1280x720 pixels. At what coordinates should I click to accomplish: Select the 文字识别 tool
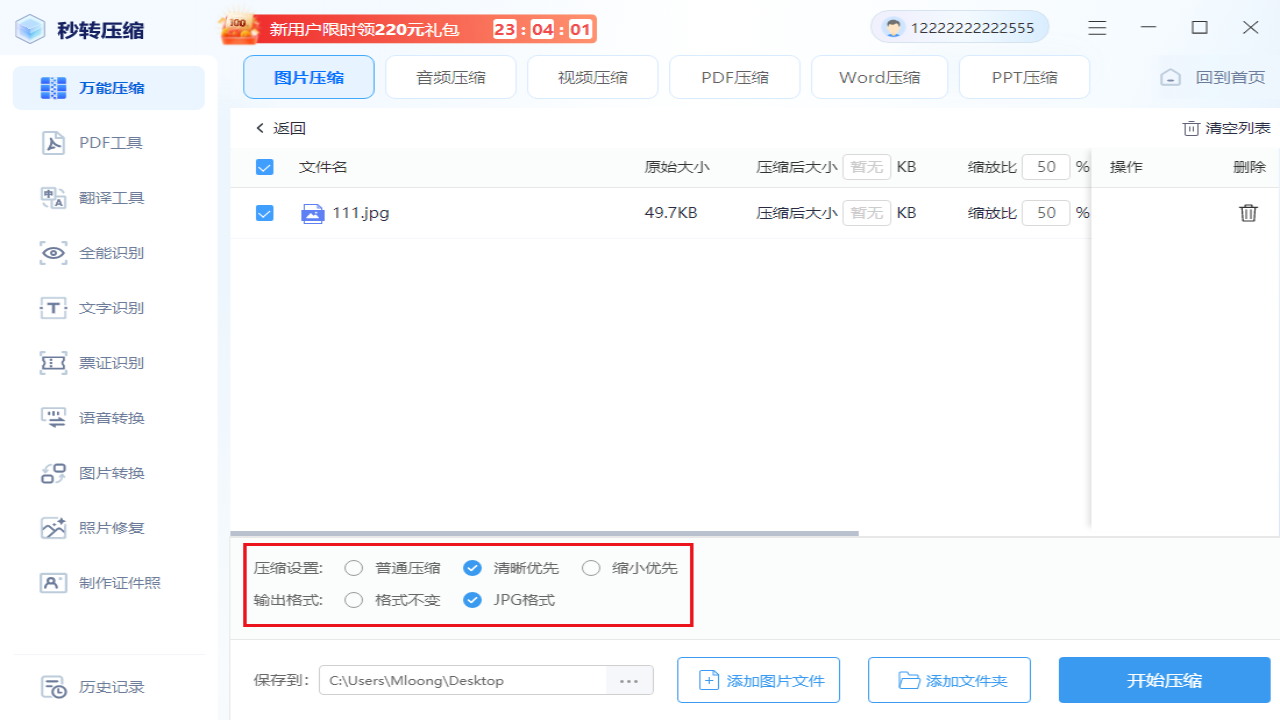tap(110, 307)
